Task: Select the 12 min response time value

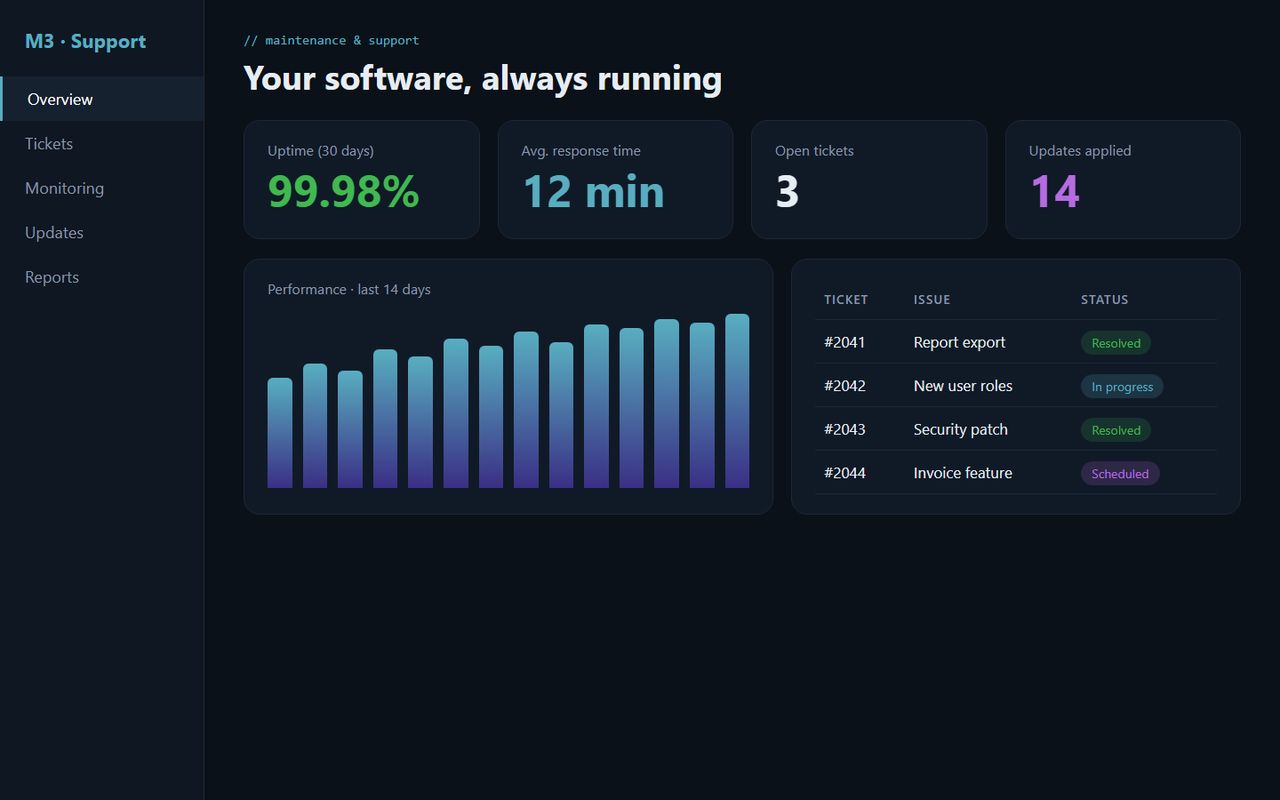Action: tap(593, 191)
